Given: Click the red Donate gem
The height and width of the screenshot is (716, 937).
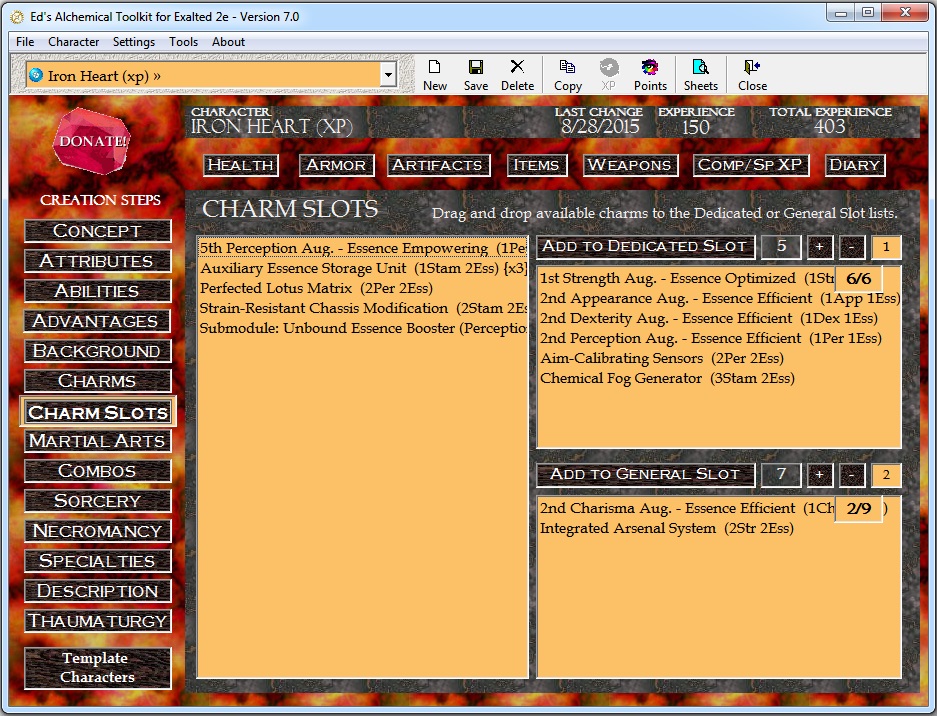Looking at the screenshot, I should click(x=91, y=142).
